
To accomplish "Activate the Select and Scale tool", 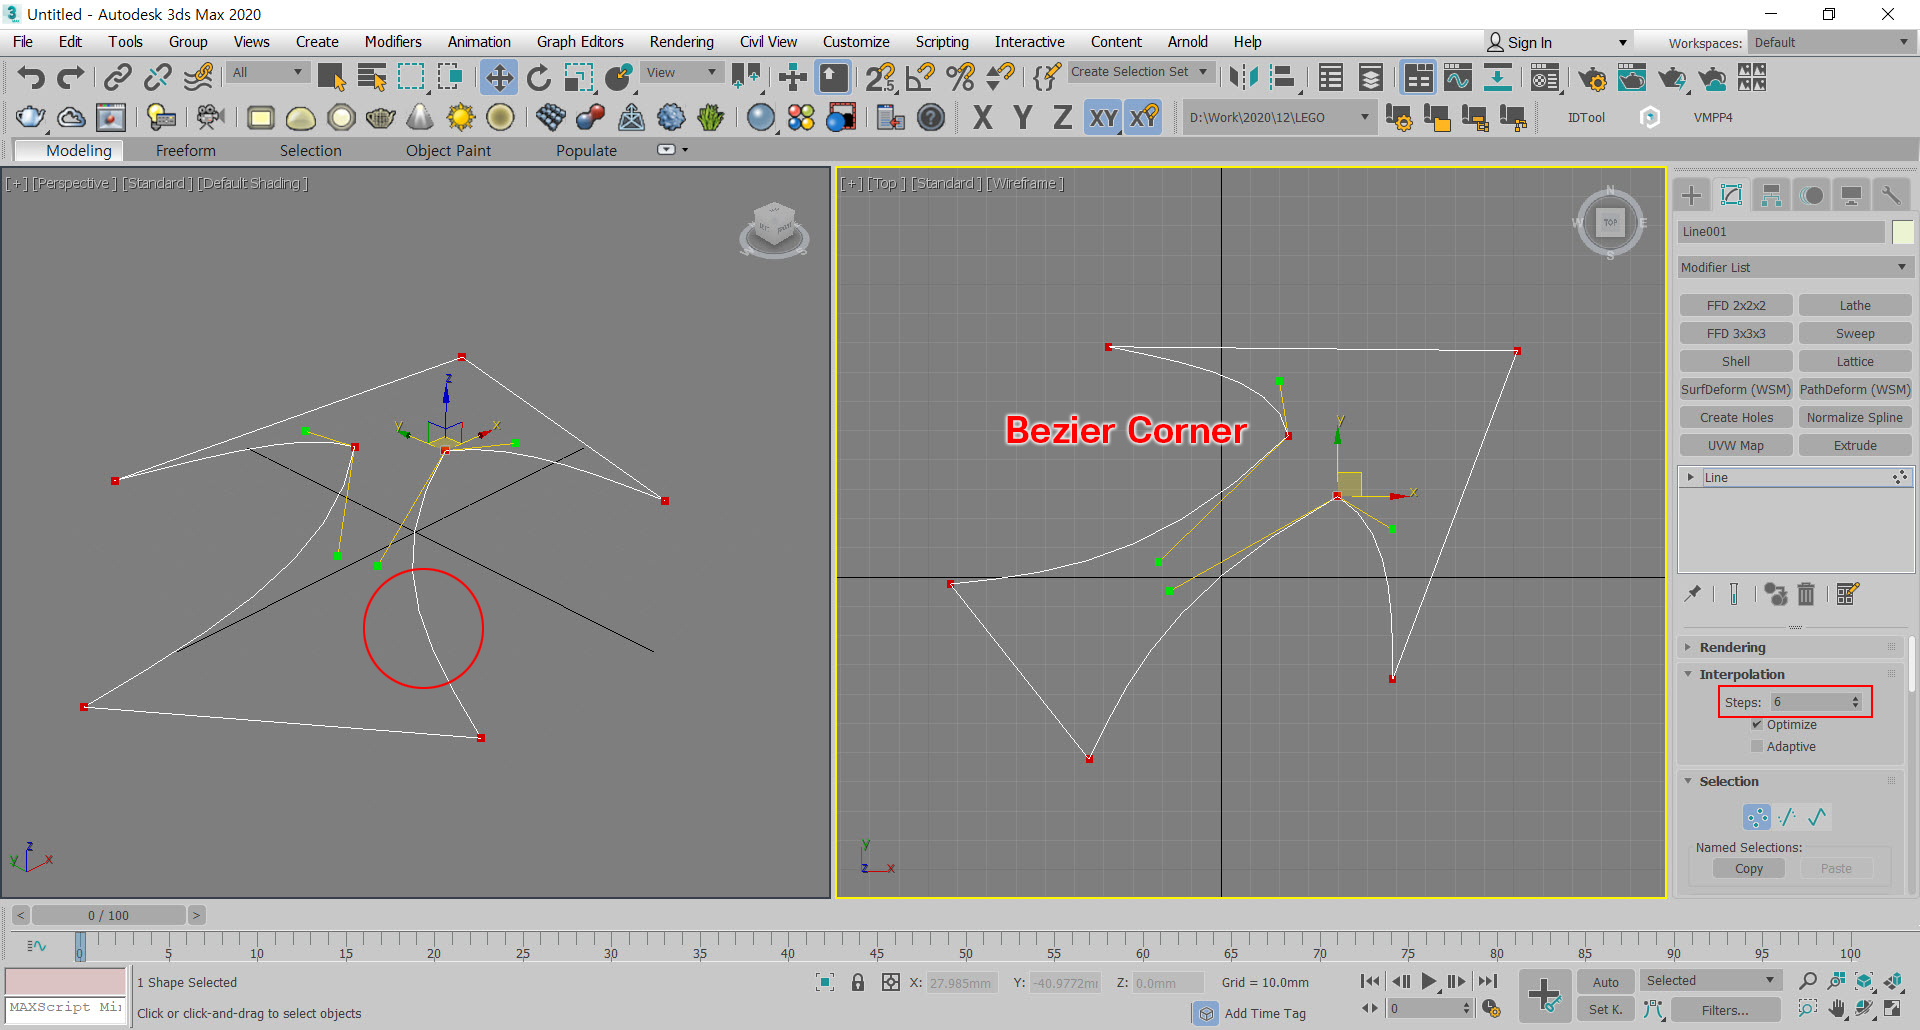I will pos(578,78).
